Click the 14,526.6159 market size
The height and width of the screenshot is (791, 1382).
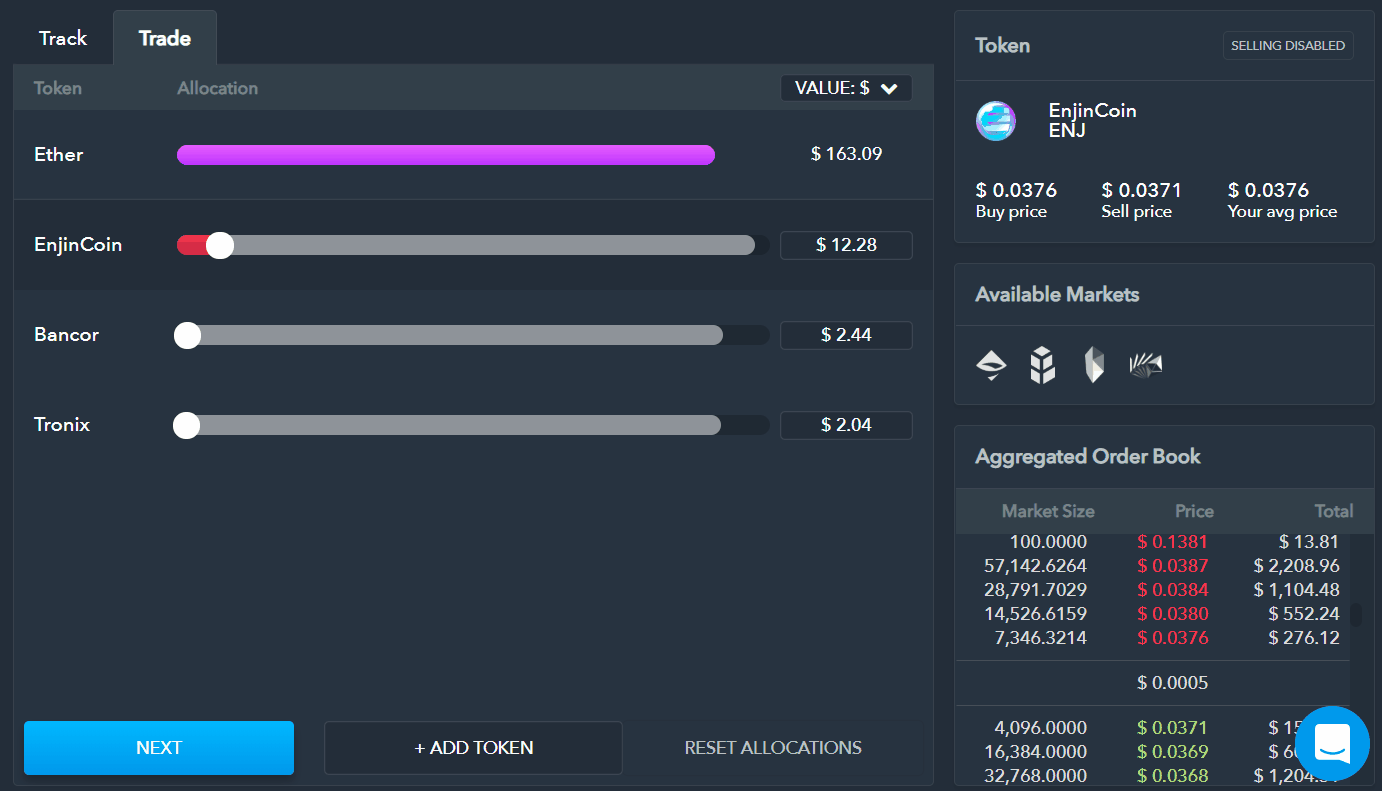pyautogui.click(x=1035, y=614)
